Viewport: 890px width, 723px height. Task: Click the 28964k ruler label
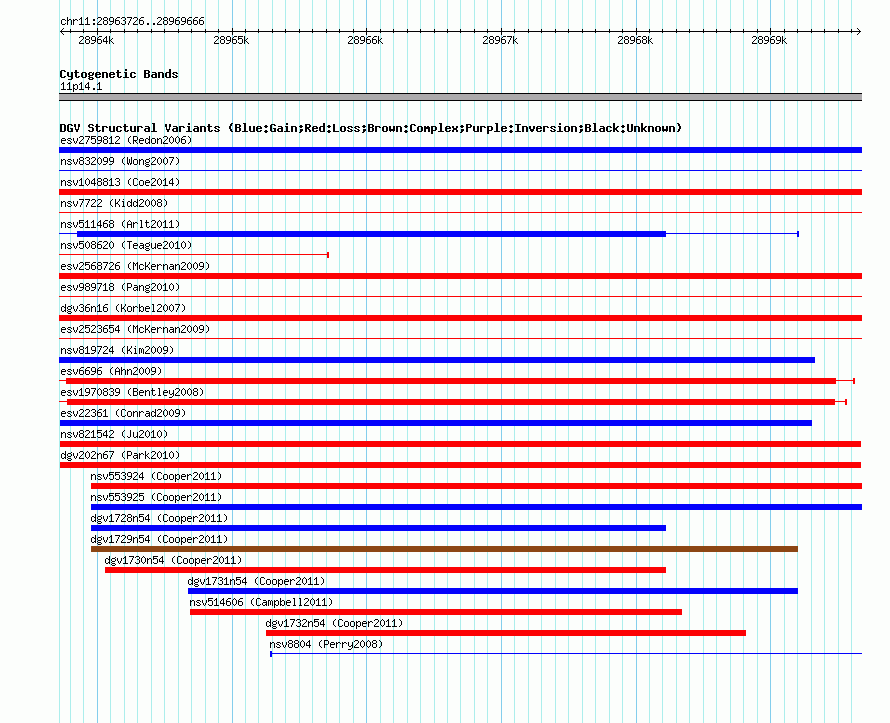96,40
